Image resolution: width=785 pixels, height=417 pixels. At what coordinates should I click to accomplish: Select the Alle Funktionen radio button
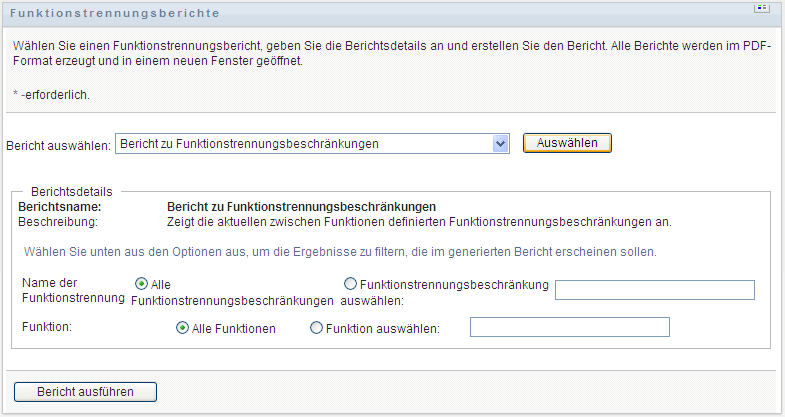tap(183, 327)
